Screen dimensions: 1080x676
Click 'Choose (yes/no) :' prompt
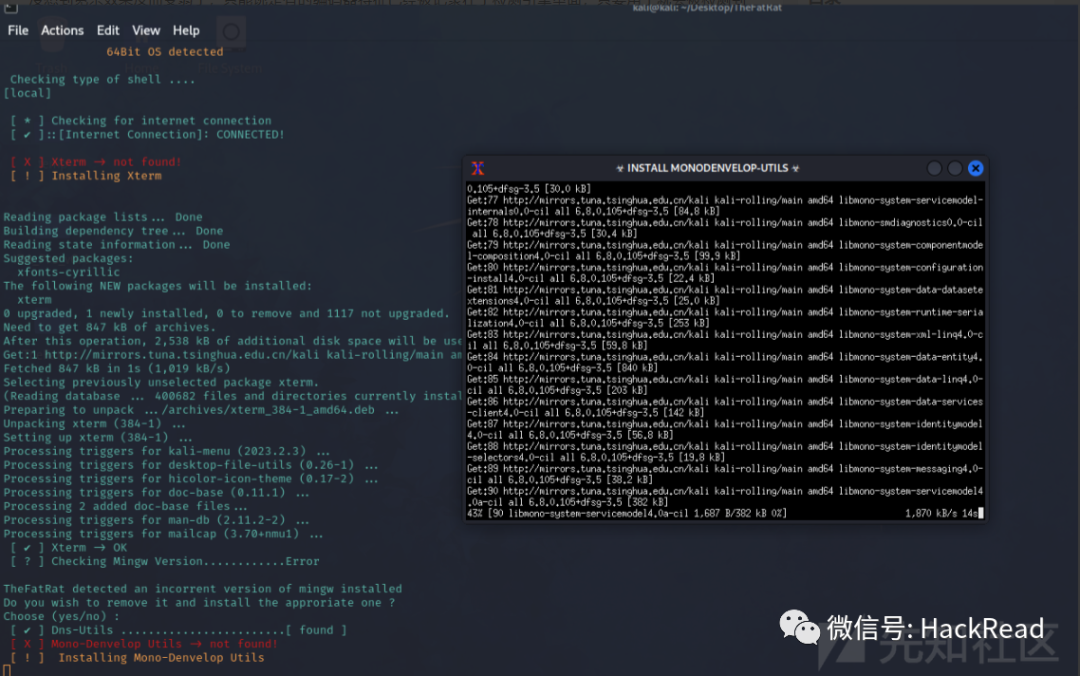tap(61, 617)
